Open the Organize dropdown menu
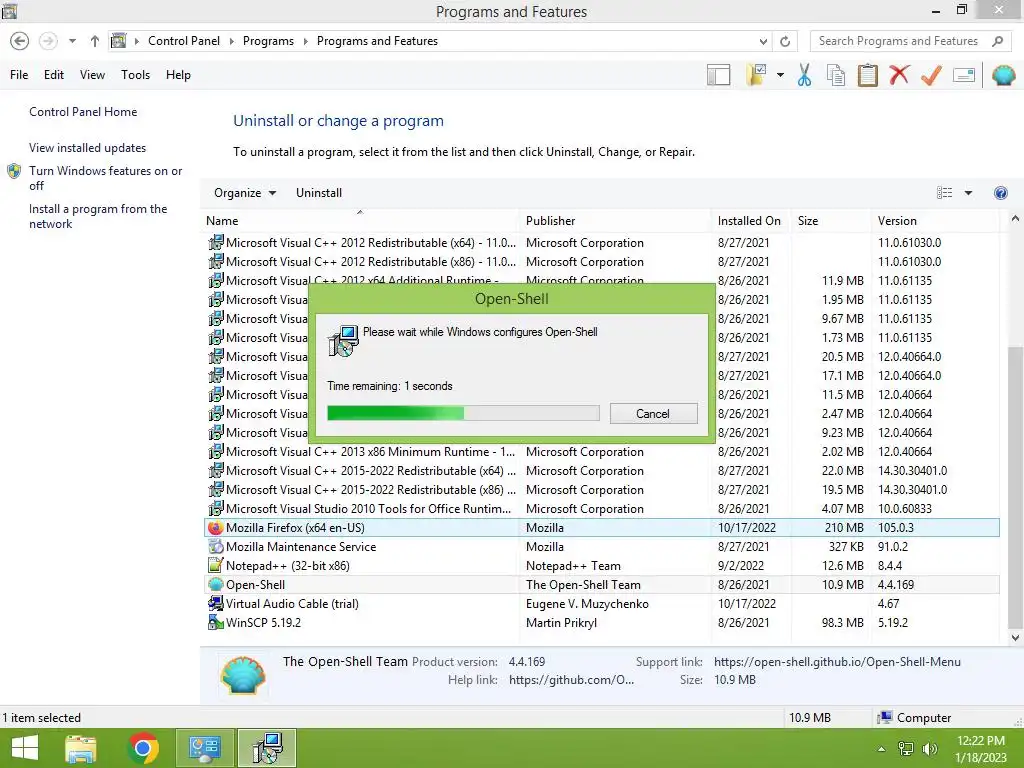Viewport: 1024px width, 768px height. 245,193
